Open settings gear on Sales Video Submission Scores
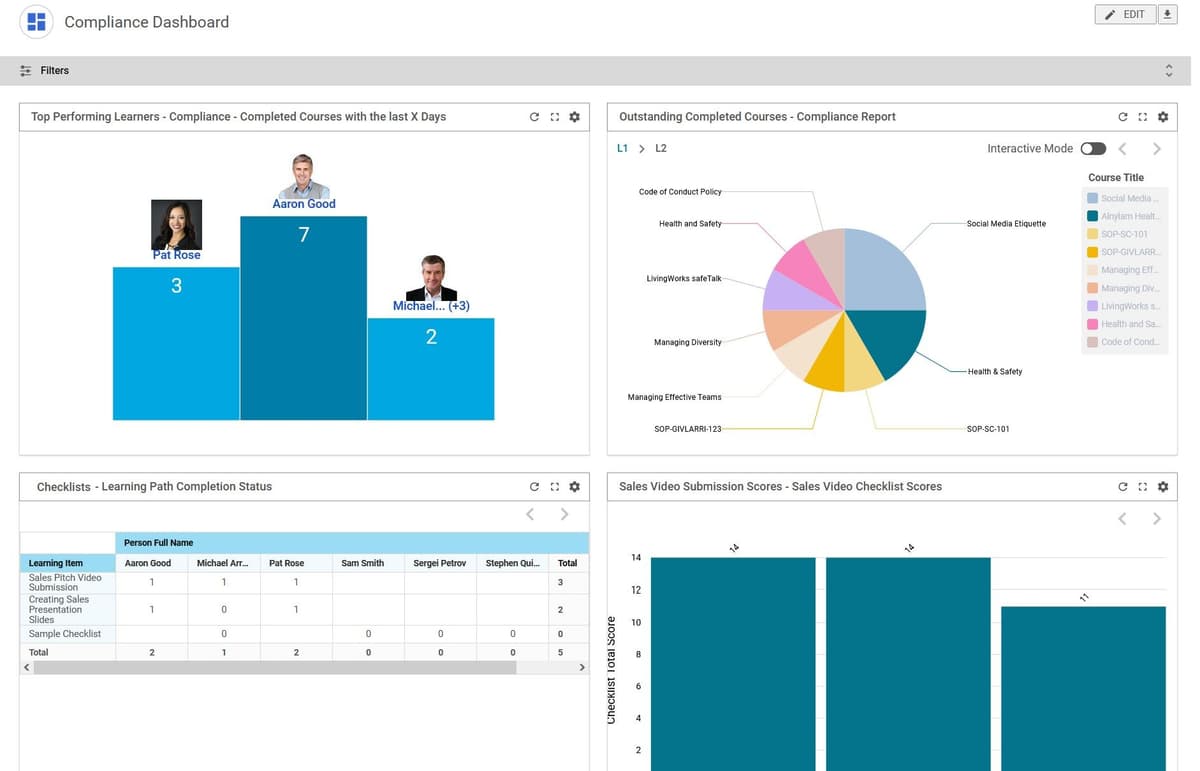Image resolution: width=1200 pixels, height=771 pixels. pyautogui.click(x=1163, y=486)
